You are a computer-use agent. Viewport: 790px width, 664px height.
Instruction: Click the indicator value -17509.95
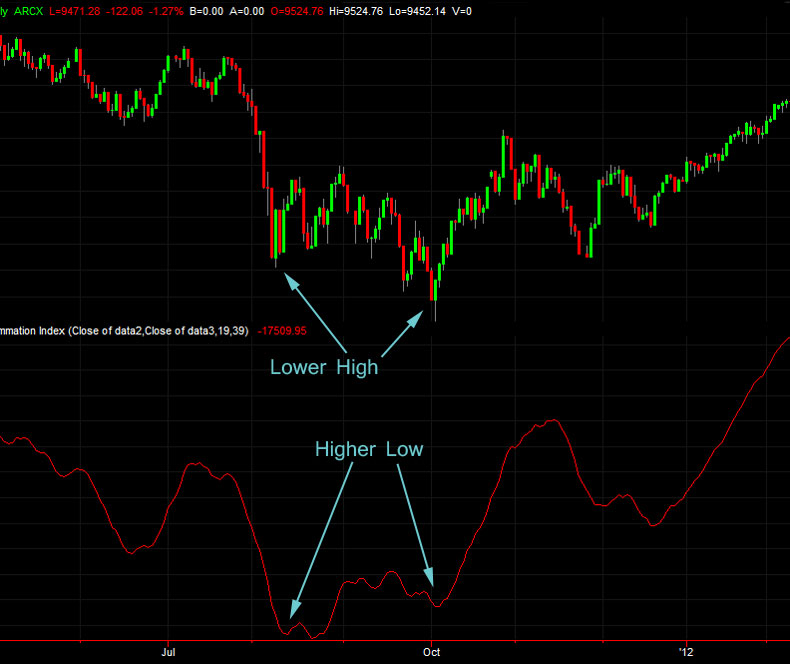point(282,331)
